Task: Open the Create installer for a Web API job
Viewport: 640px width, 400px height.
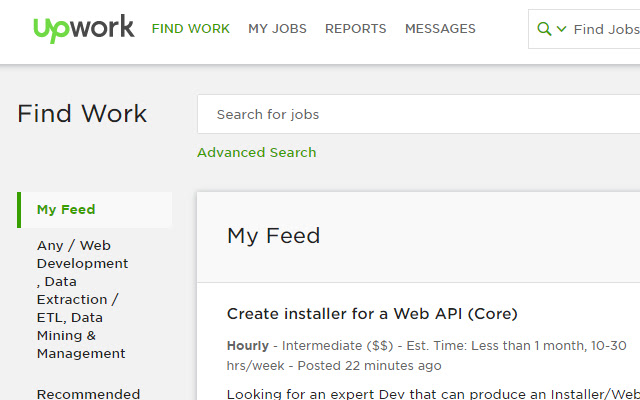Action: coord(372,313)
